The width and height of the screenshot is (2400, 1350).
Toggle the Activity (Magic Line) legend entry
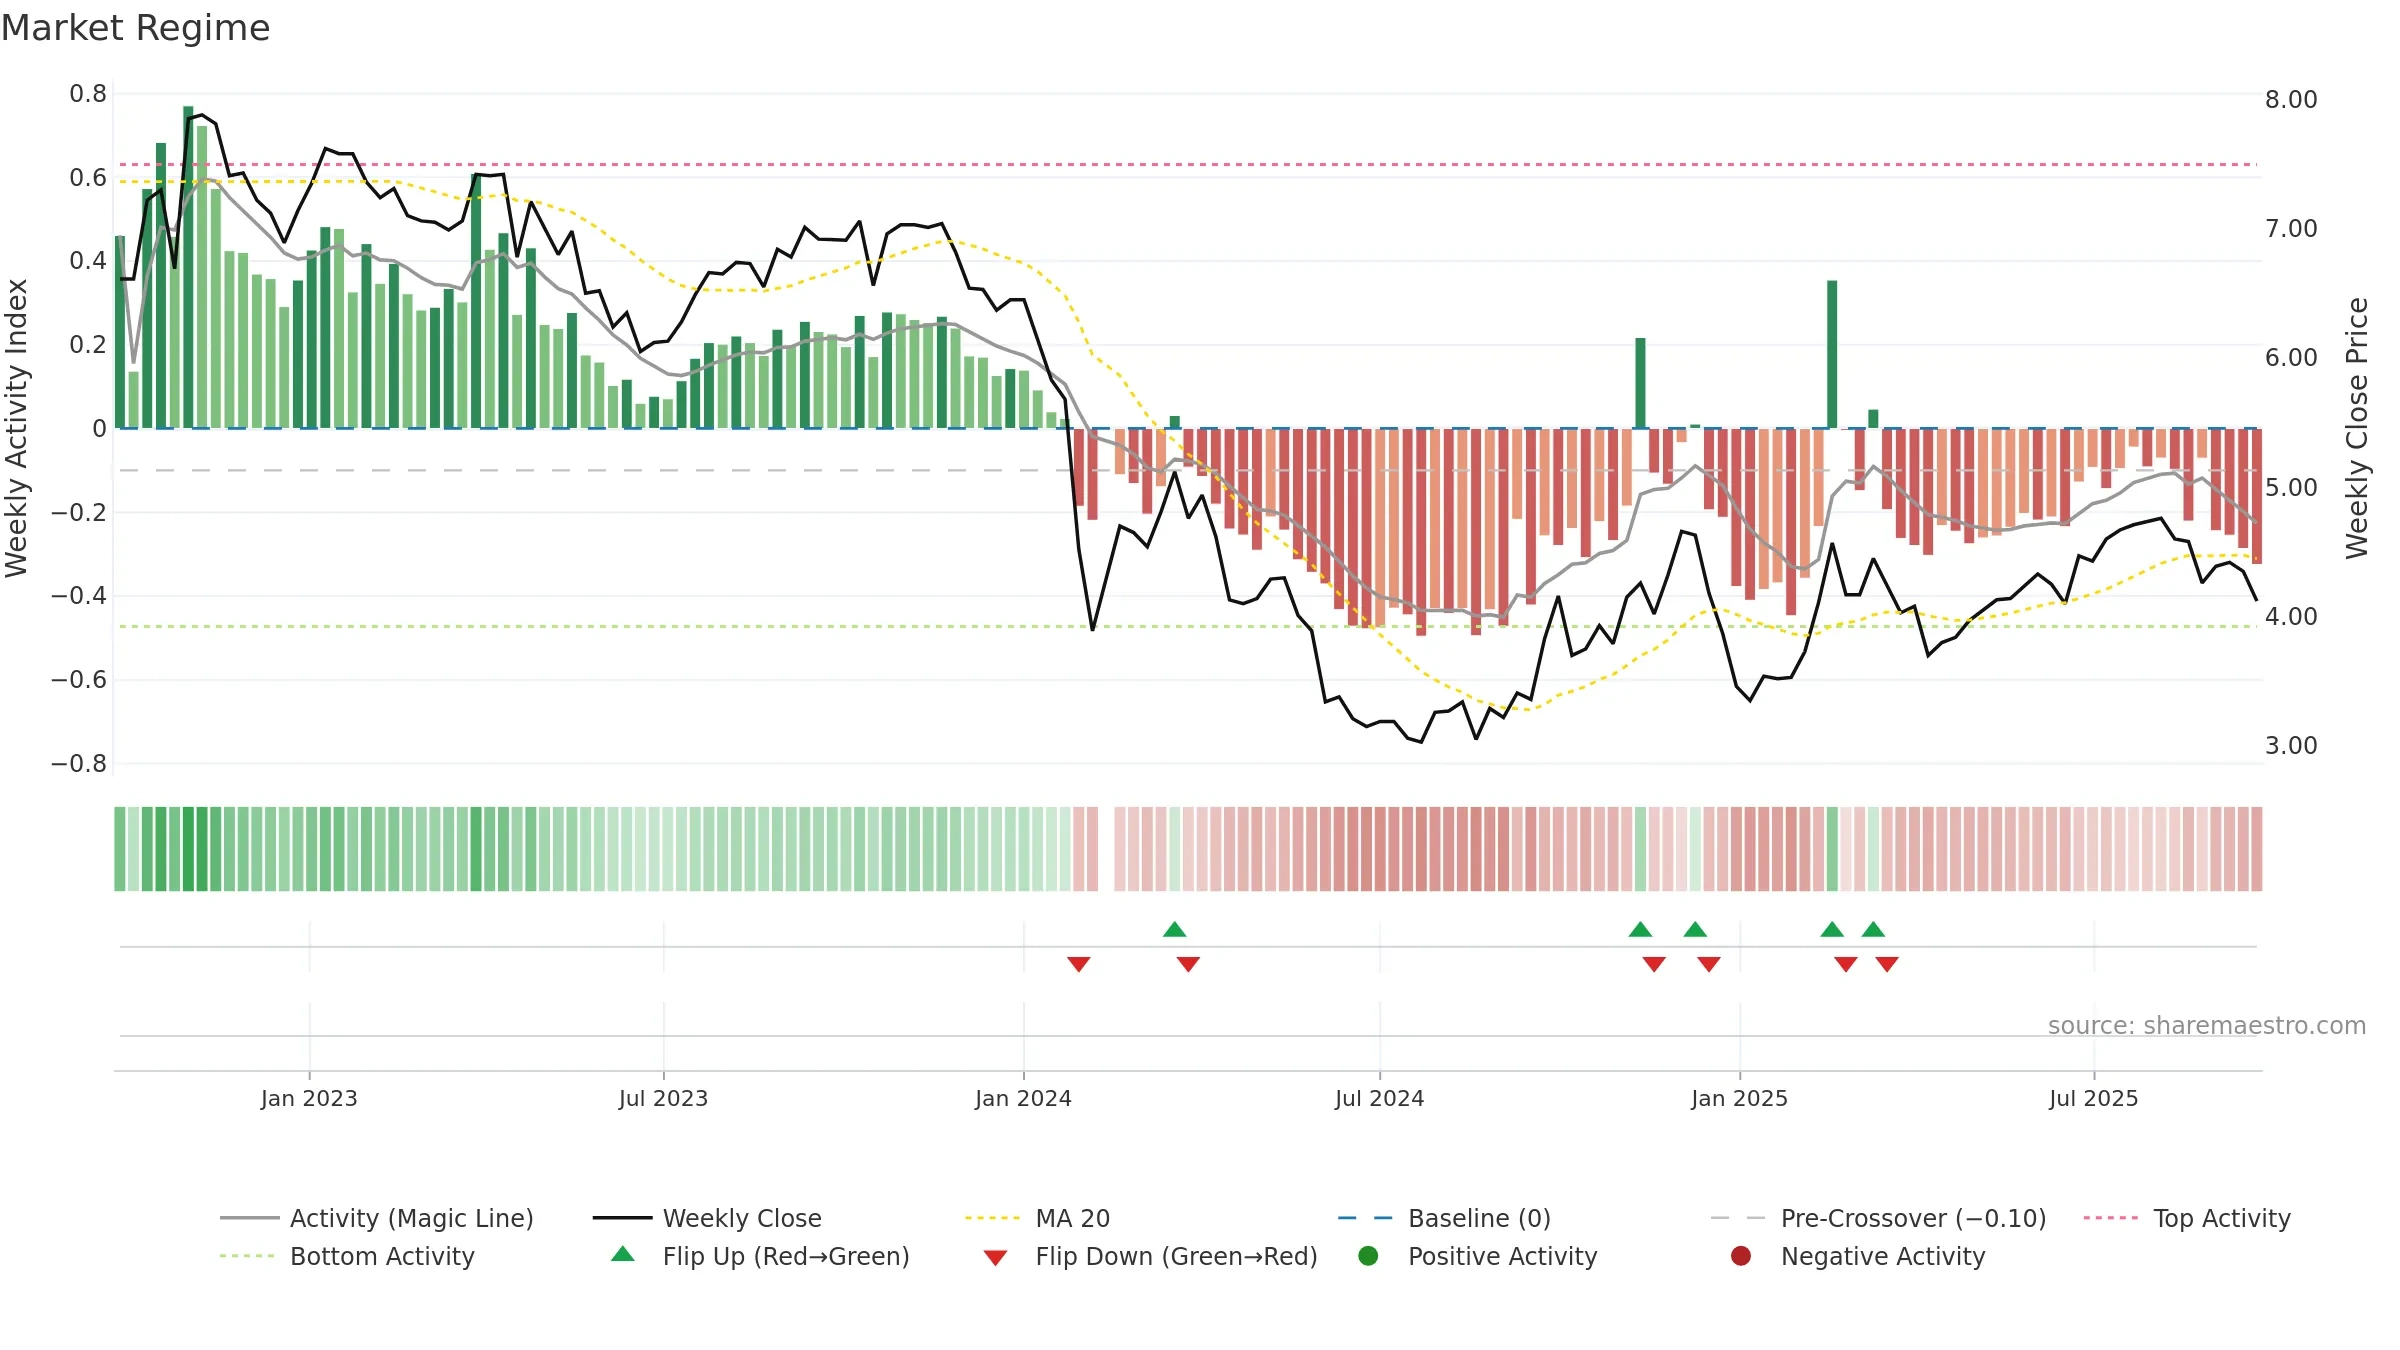pos(377,1218)
